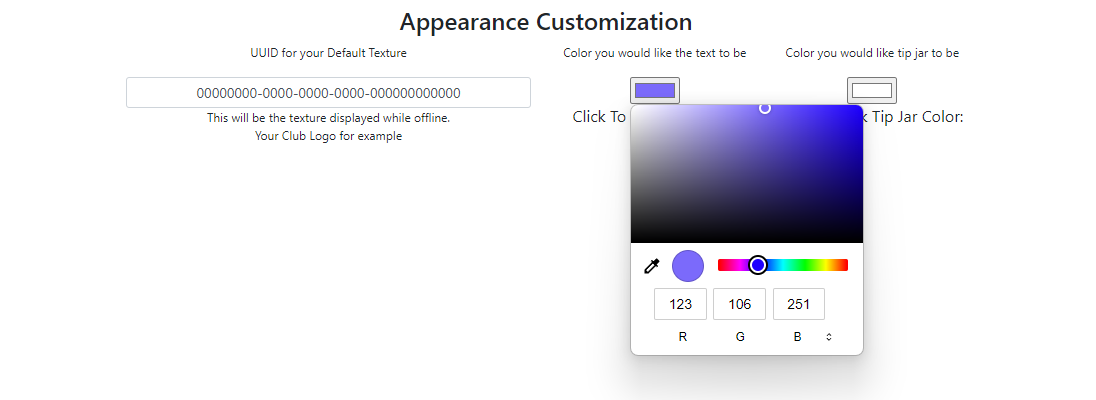
Task: Click the 'Color you would like tip jar to be' label
Action: click(872, 53)
